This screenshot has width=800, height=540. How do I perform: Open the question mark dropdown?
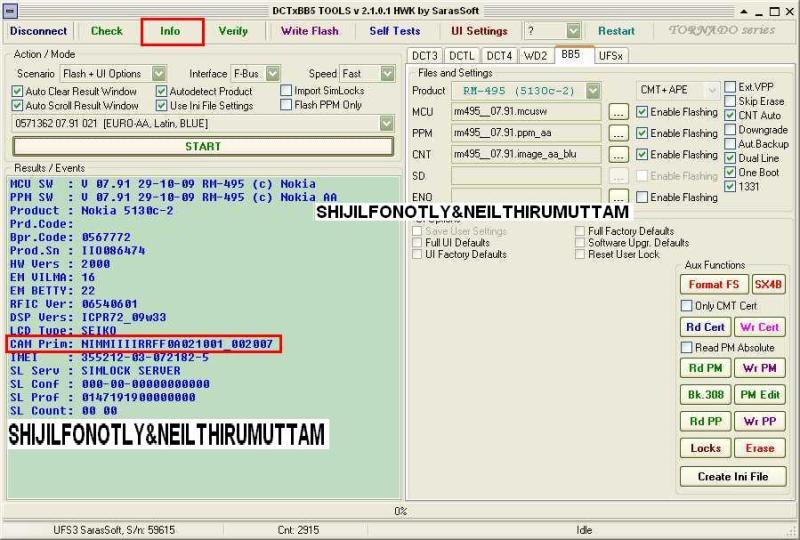(573, 31)
